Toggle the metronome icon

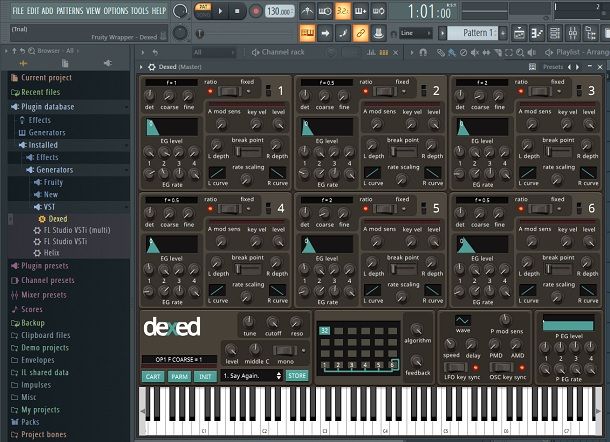(x=307, y=11)
